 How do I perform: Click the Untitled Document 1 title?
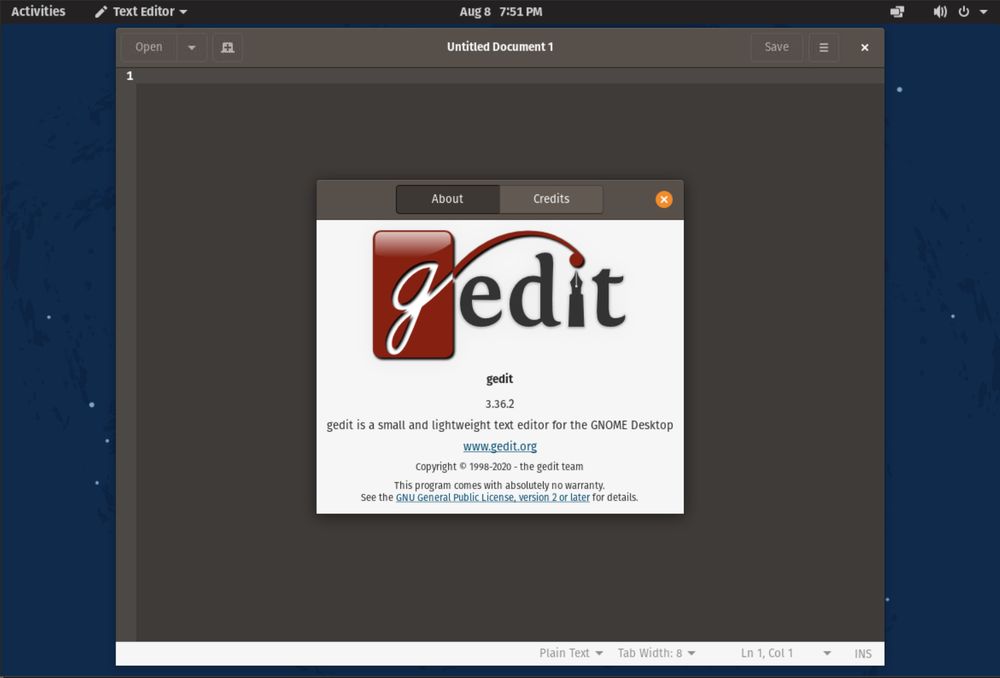tap(500, 47)
